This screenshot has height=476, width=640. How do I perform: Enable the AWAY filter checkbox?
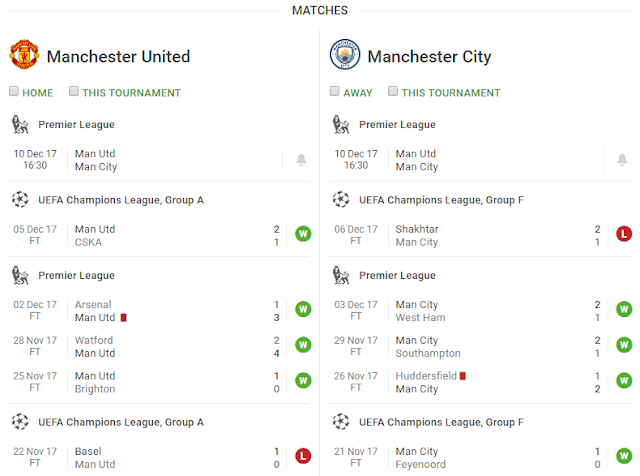pyautogui.click(x=335, y=92)
